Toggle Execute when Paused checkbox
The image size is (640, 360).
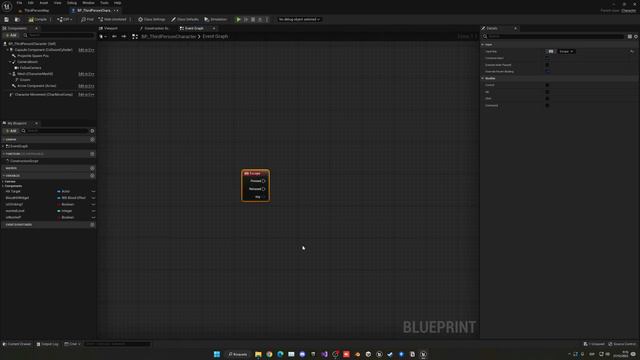pos(547,65)
